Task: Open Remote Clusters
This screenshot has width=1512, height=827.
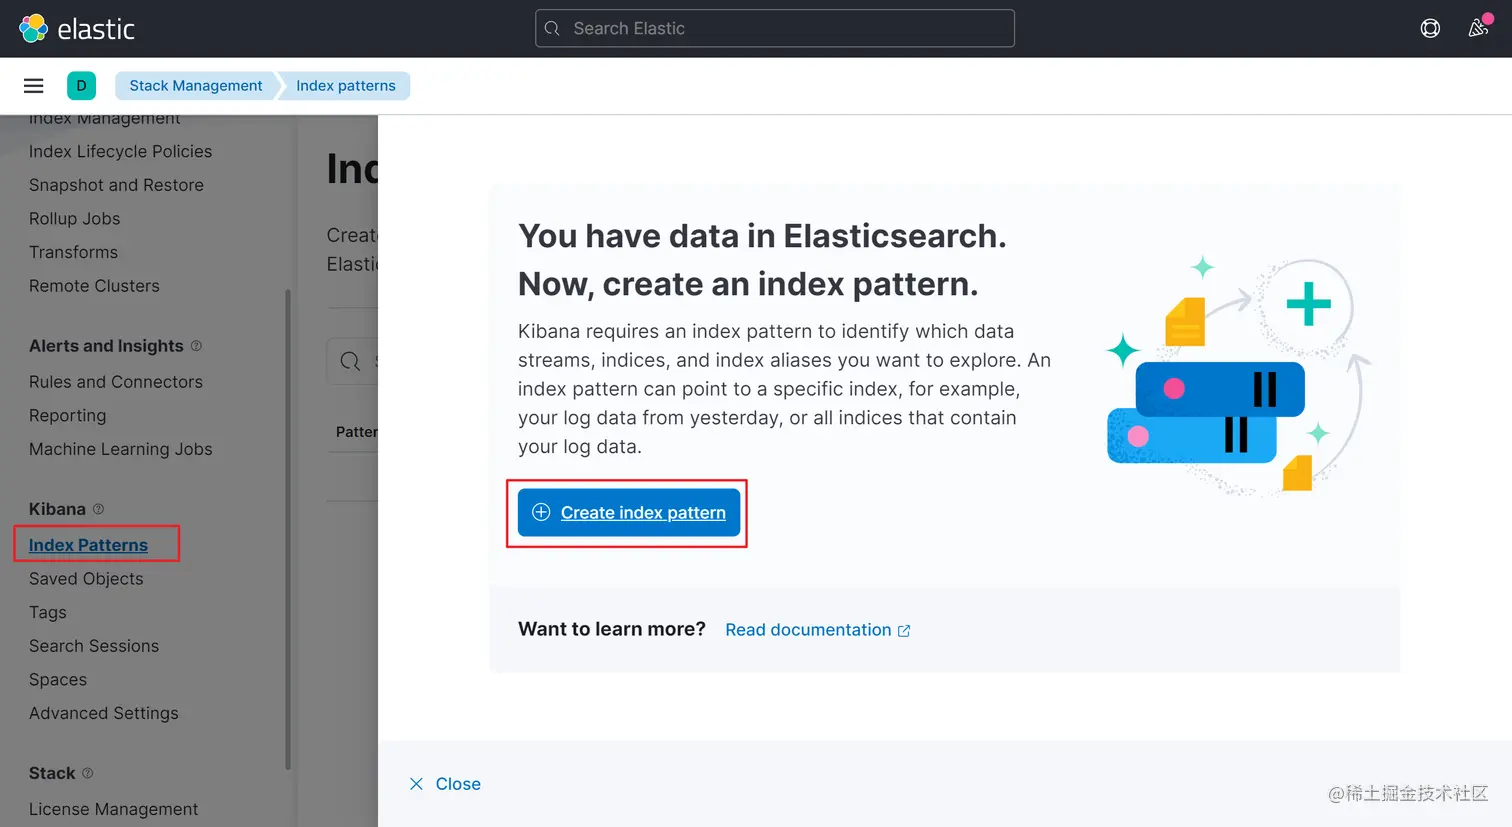Action: click(x=94, y=286)
